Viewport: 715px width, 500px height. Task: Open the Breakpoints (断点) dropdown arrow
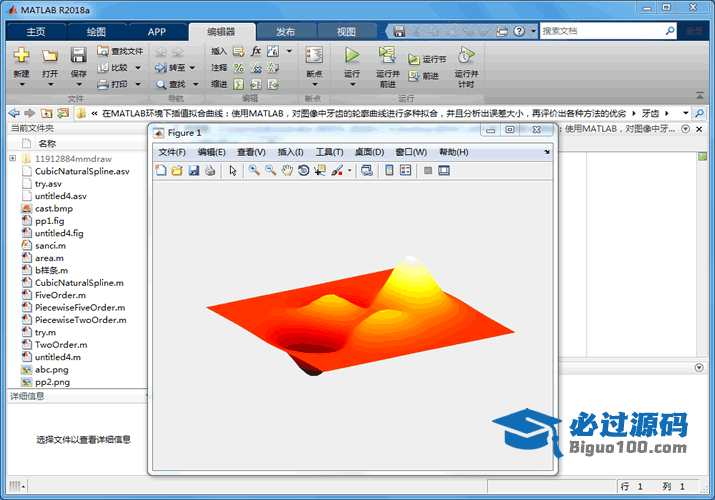[314, 84]
